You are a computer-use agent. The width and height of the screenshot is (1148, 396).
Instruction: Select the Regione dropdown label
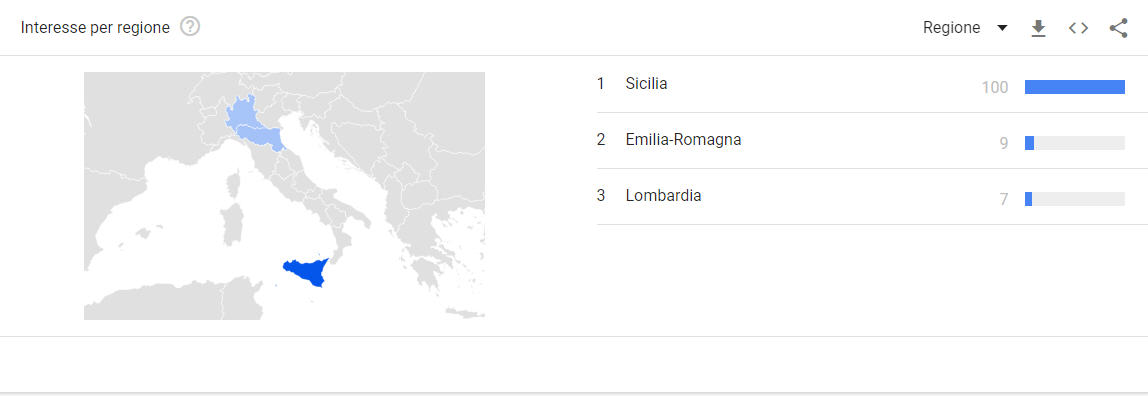[x=951, y=28]
